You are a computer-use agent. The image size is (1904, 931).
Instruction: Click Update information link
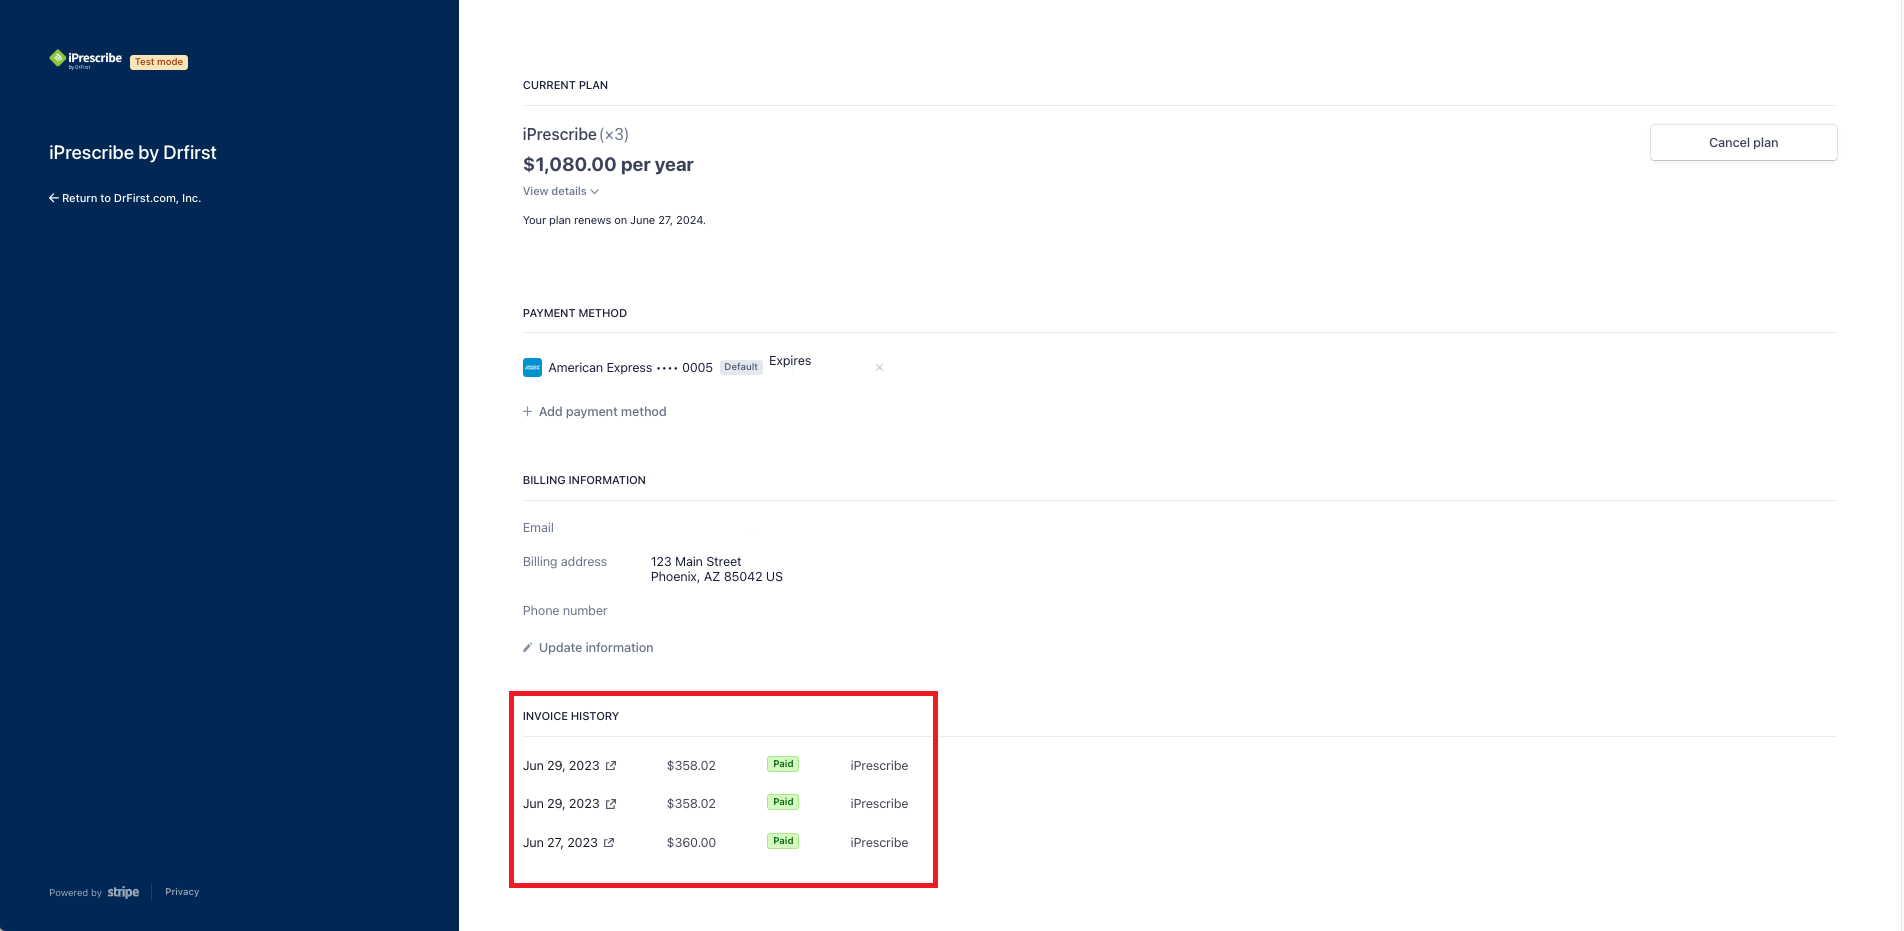pos(596,648)
